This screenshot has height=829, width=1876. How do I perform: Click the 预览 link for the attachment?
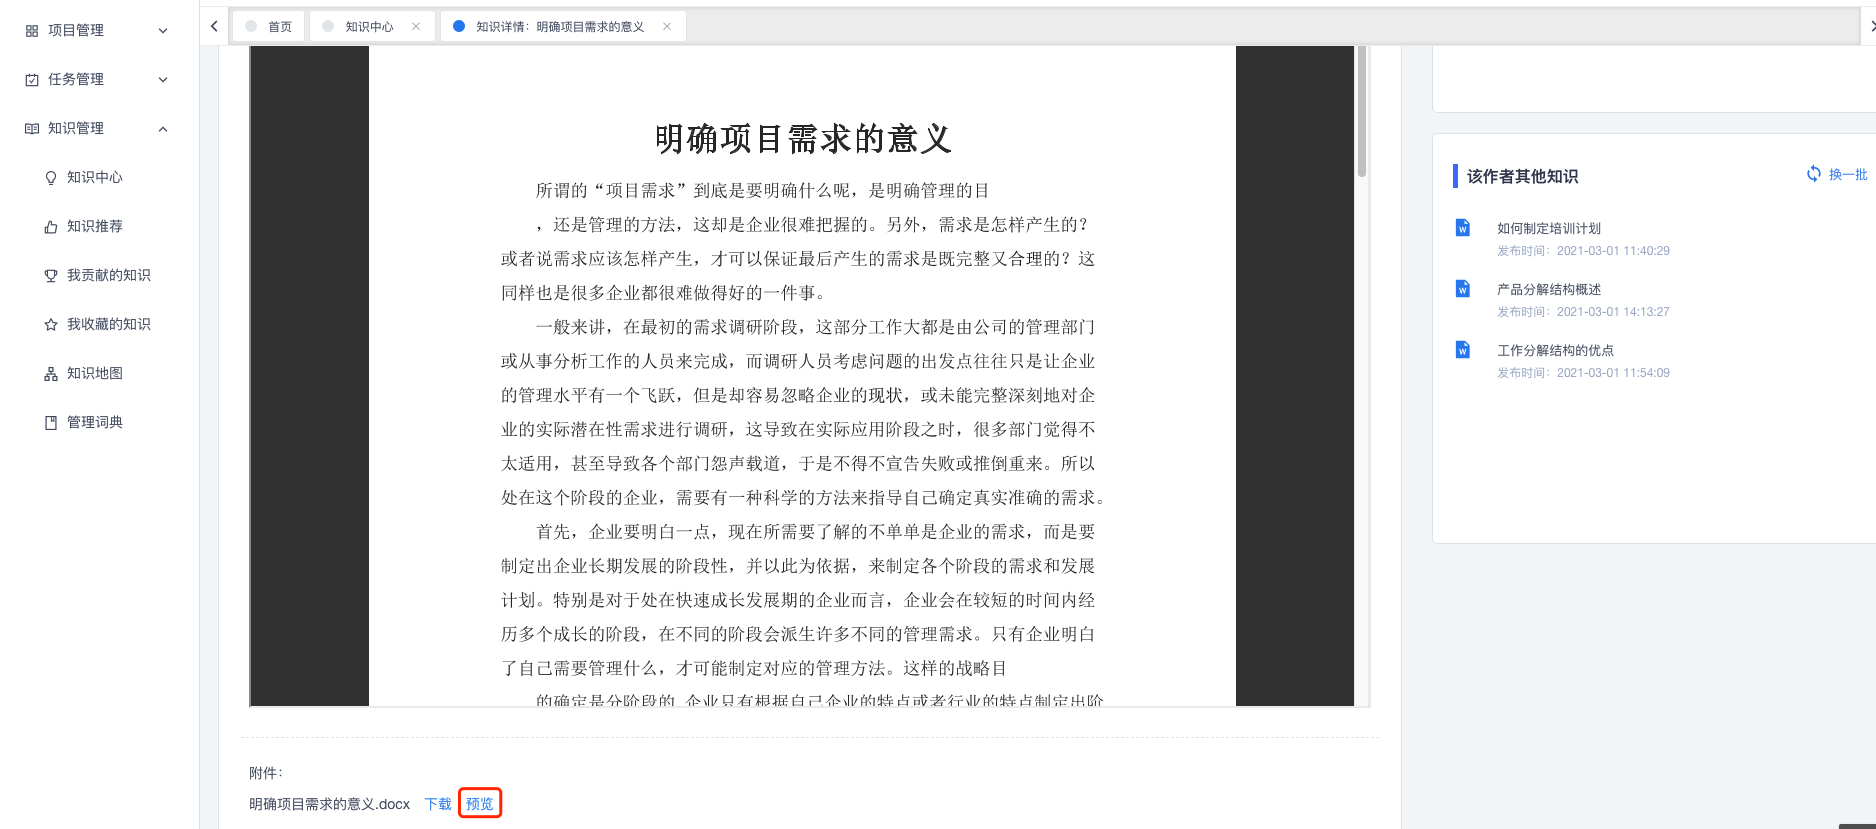(x=480, y=804)
